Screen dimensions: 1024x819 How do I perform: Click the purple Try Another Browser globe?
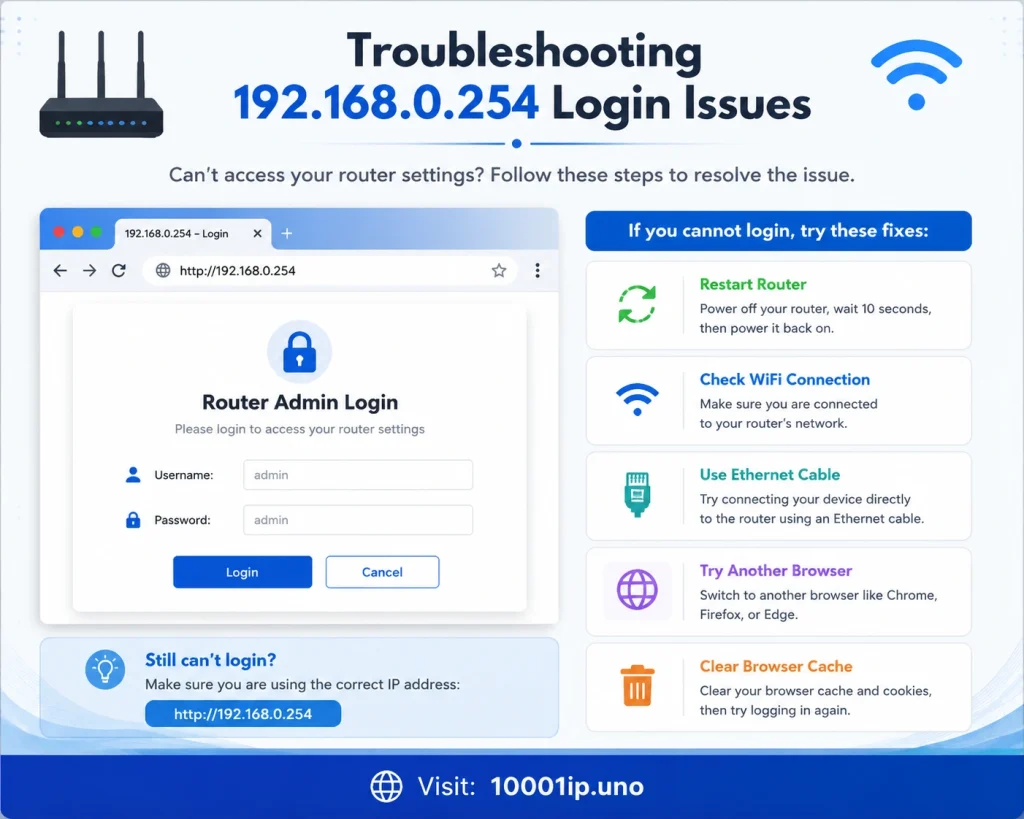(x=637, y=590)
